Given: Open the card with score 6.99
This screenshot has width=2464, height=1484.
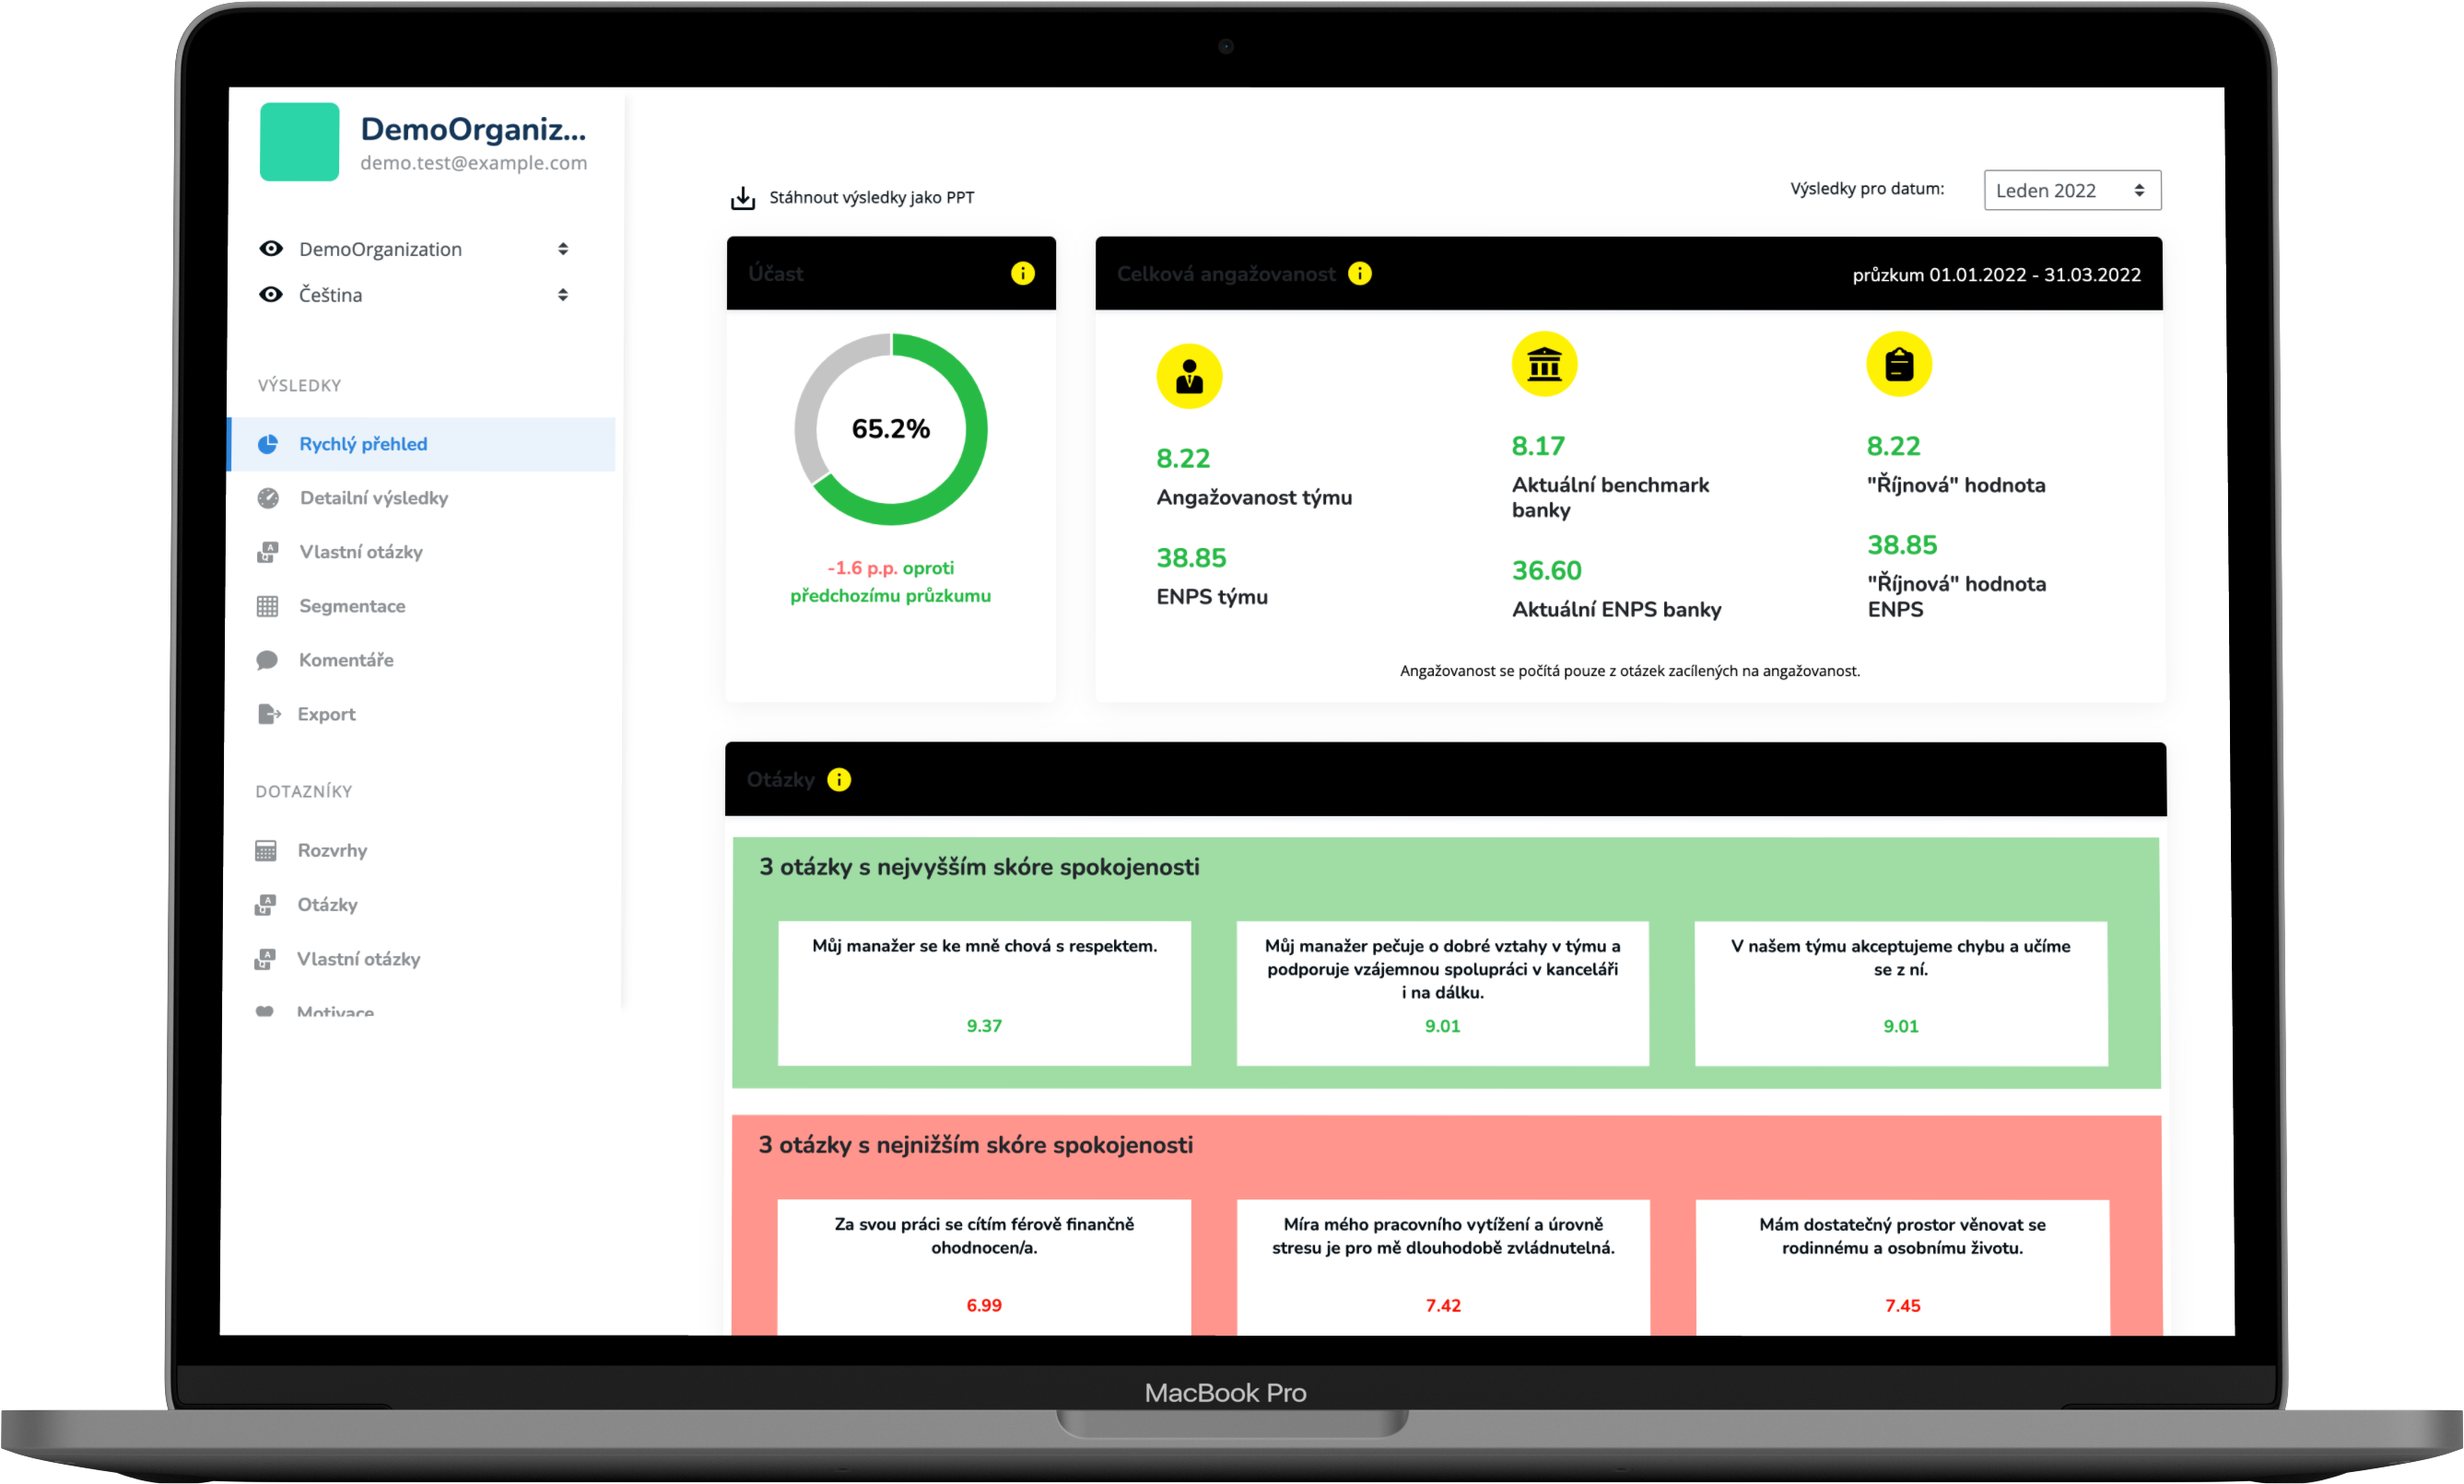Looking at the screenshot, I should (984, 1268).
